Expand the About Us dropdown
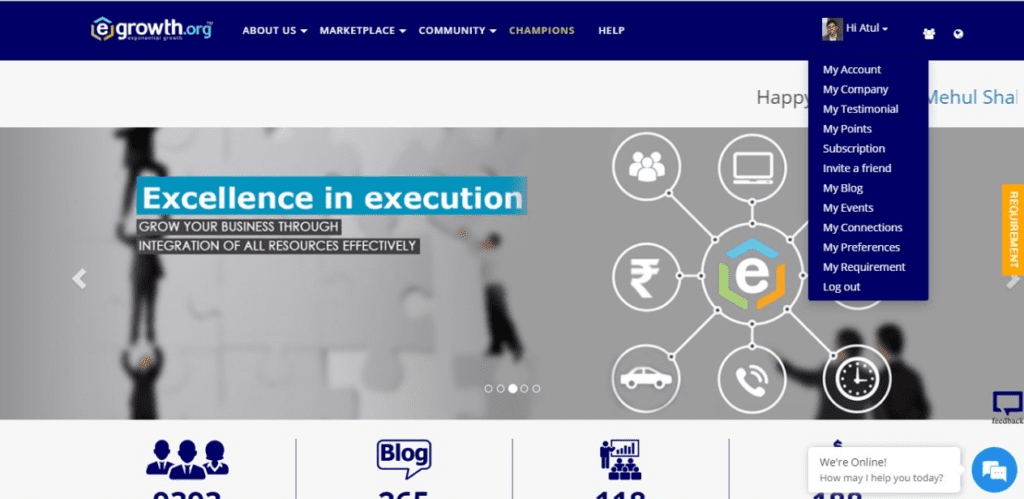Viewport: 1024px width, 499px height. tap(274, 30)
